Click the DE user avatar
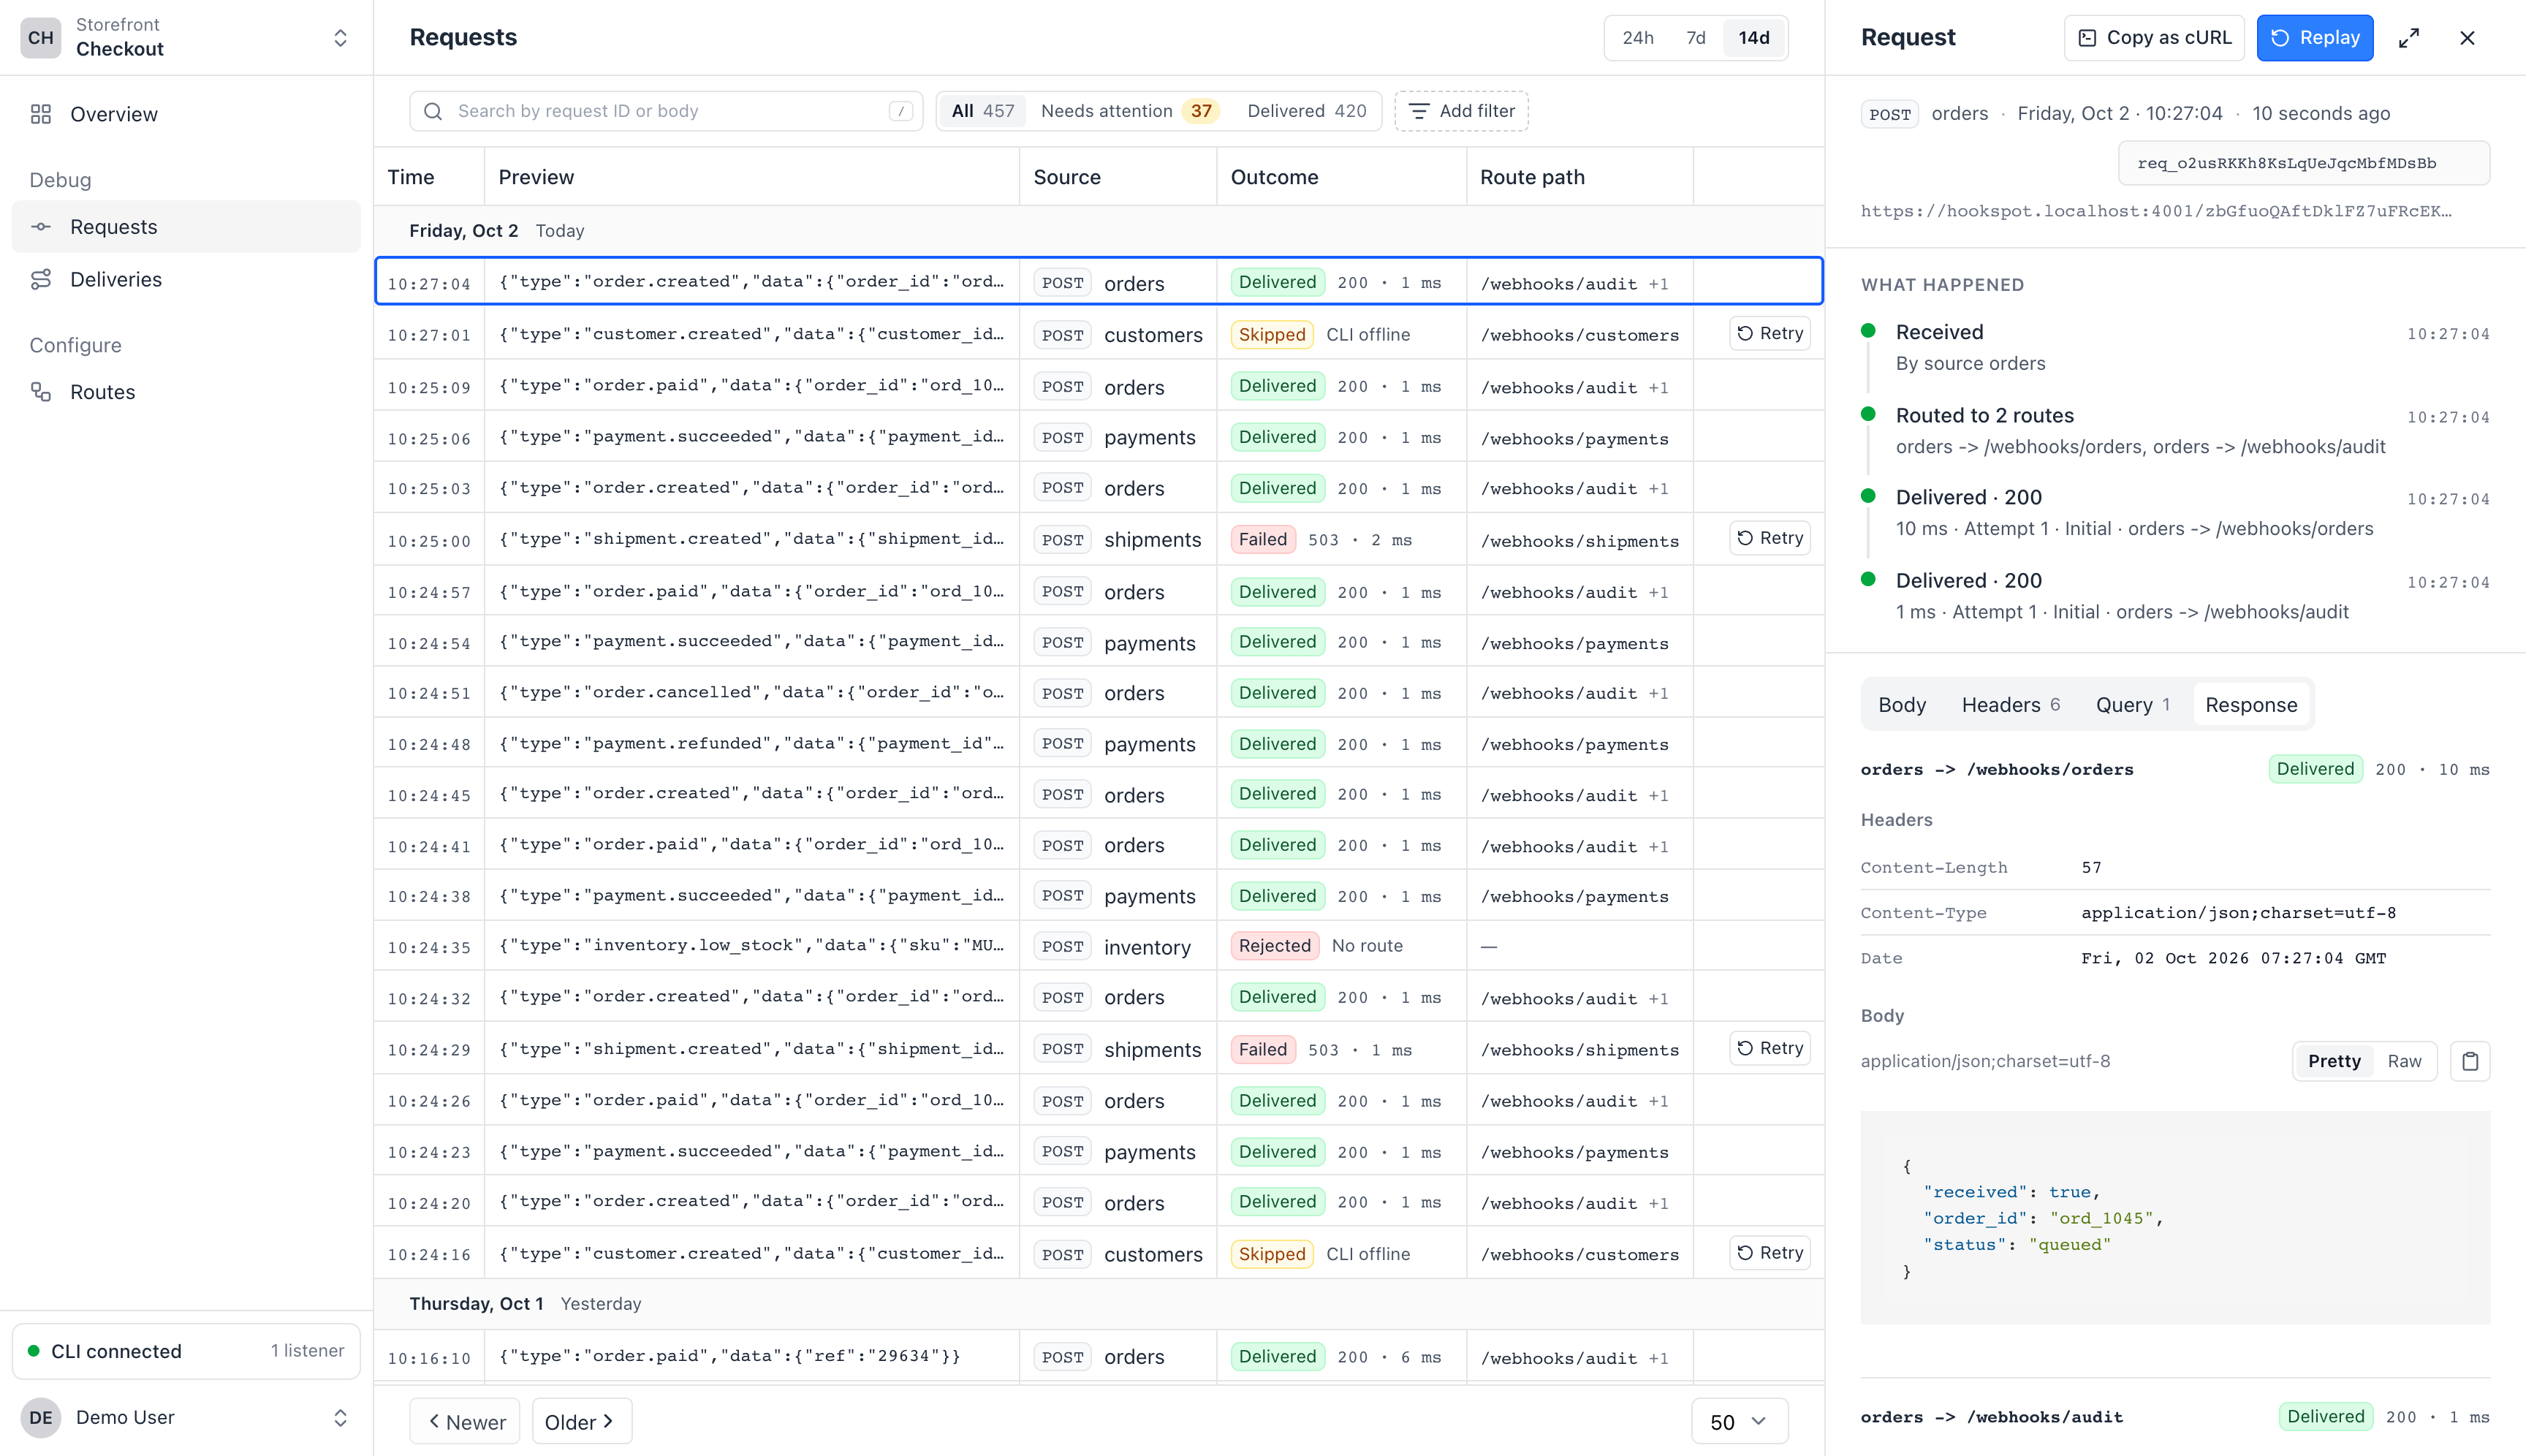2526x1456 pixels. (x=41, y=1417)
